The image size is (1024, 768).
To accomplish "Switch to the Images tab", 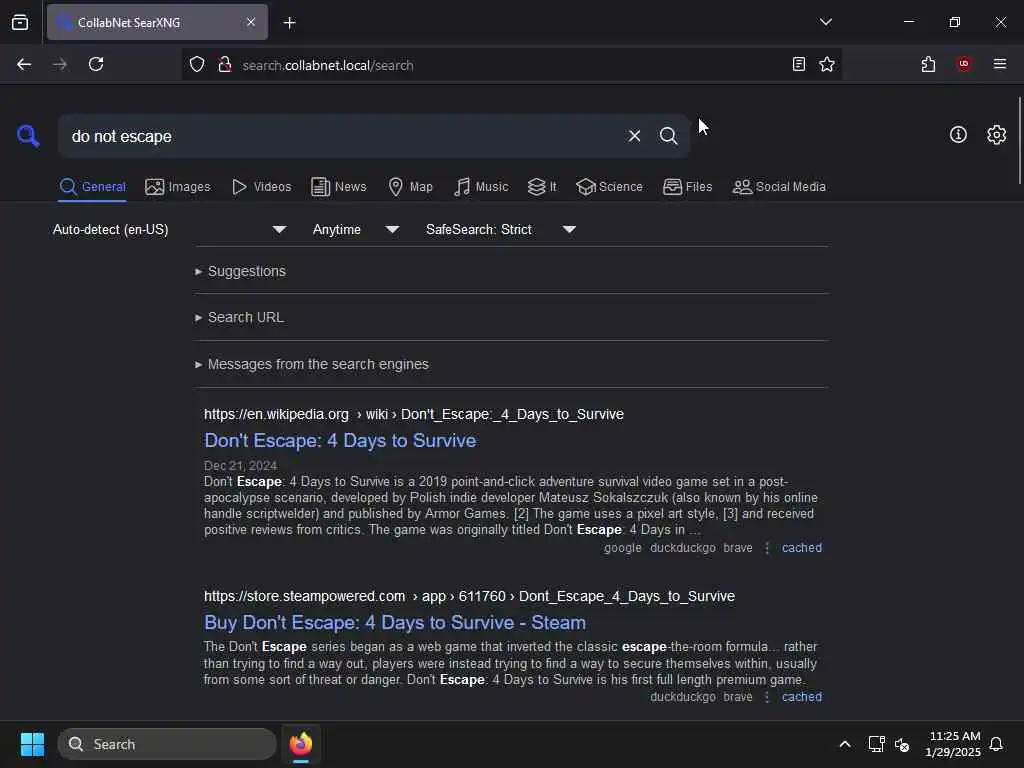I will pyautogui.click(x=178, y=187).
